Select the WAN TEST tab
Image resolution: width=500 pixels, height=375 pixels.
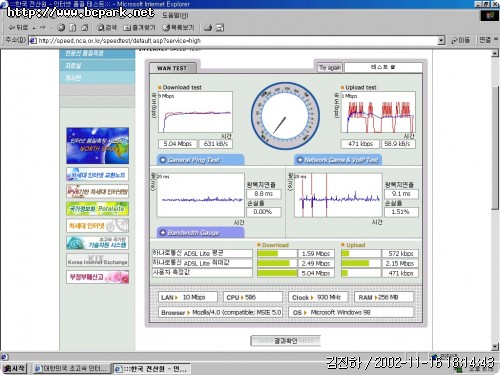[x=173, y=68]
